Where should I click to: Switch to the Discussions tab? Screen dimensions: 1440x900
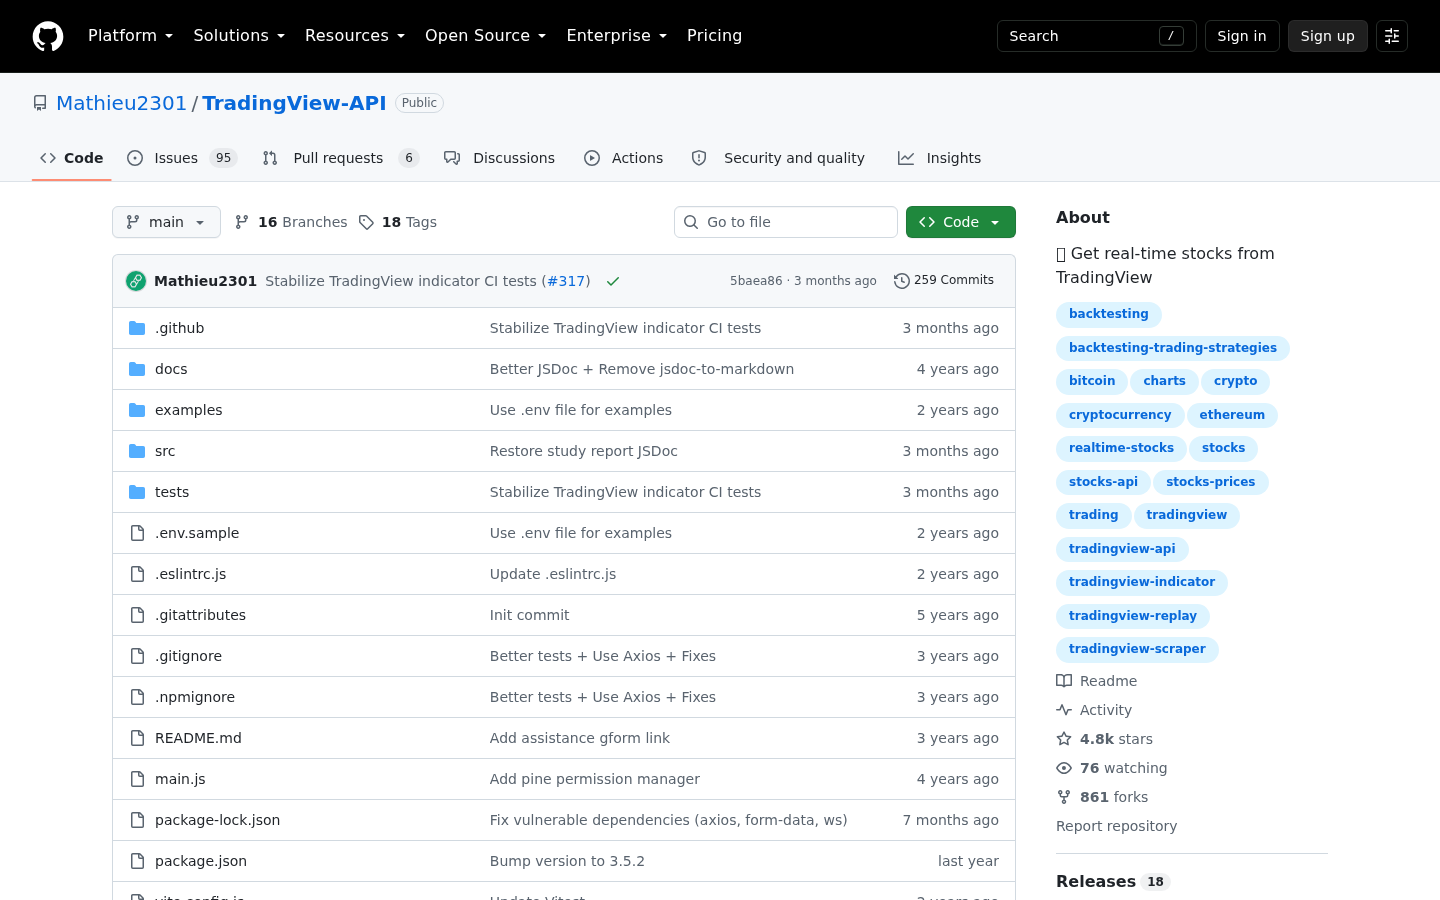(499, 158)
